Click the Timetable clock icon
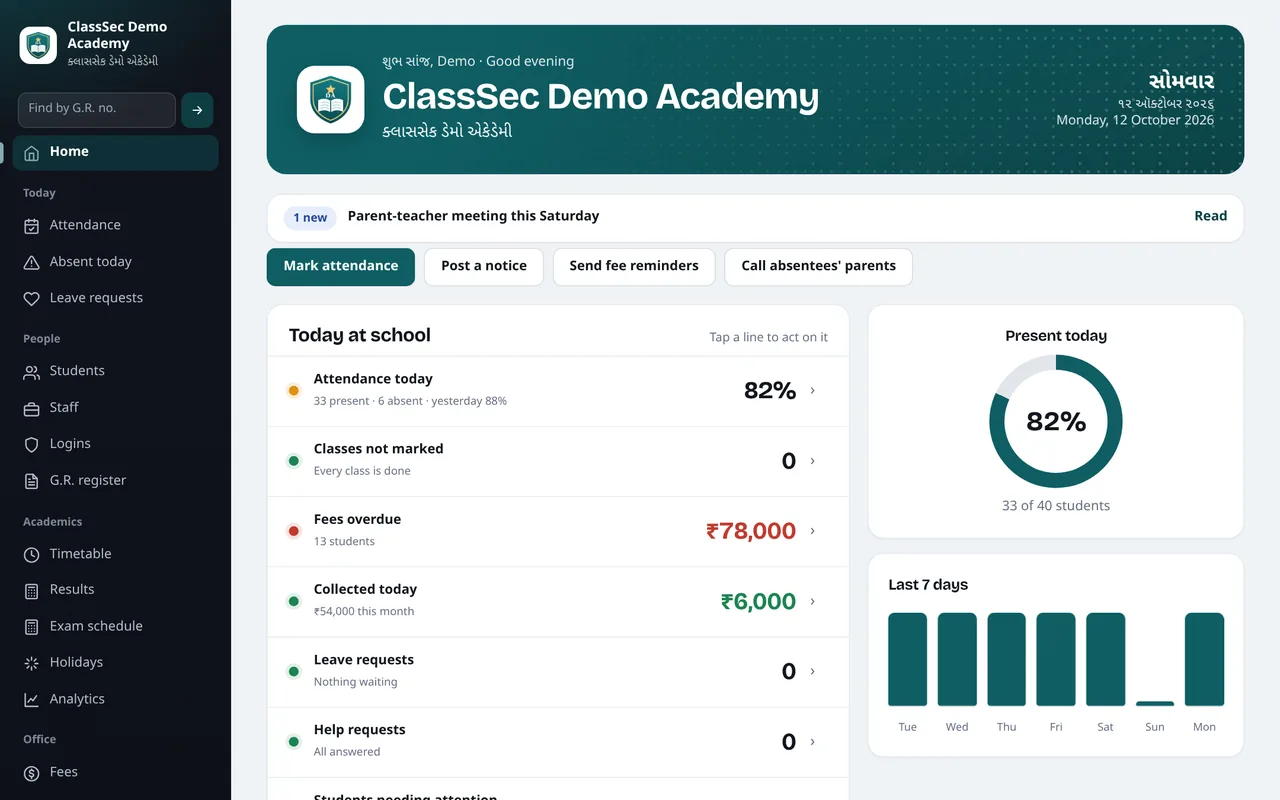Screen dimensions: 1280x800 click(x=32, y=554)
